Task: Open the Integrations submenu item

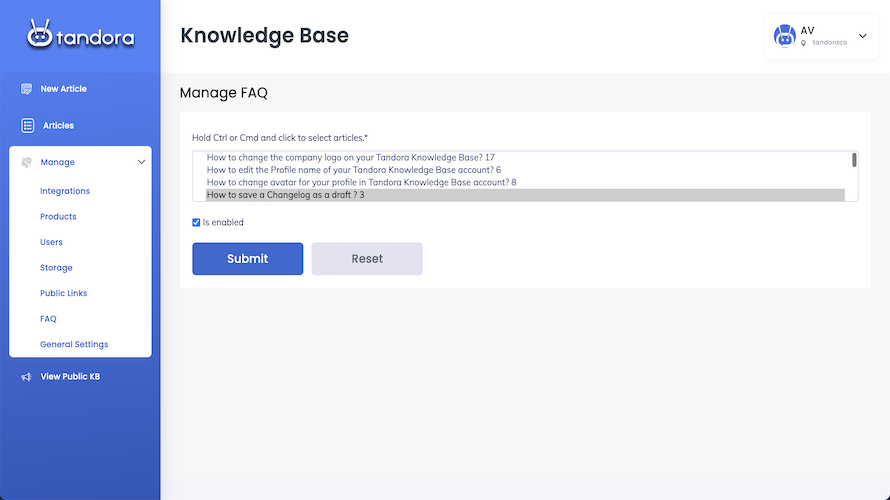Action: (65, 191)
